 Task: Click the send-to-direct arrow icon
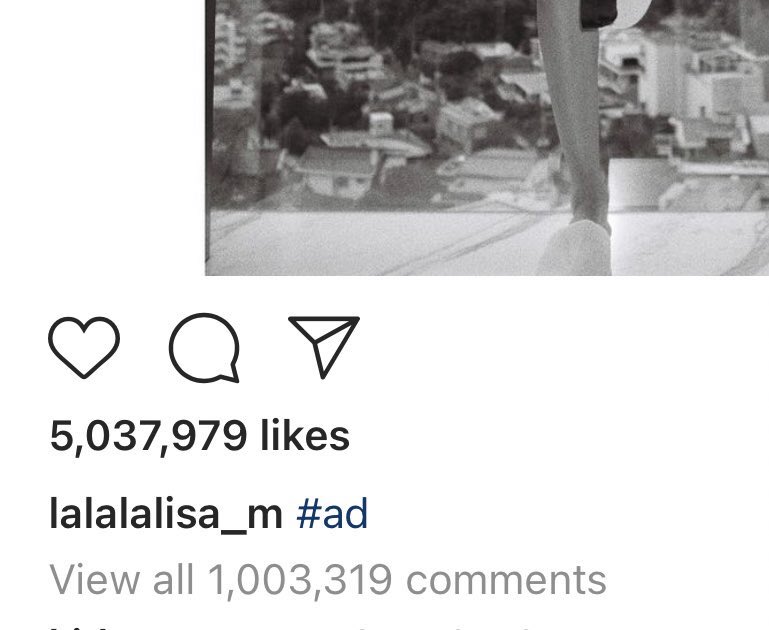pyautogui.click(x=324, y=347)
